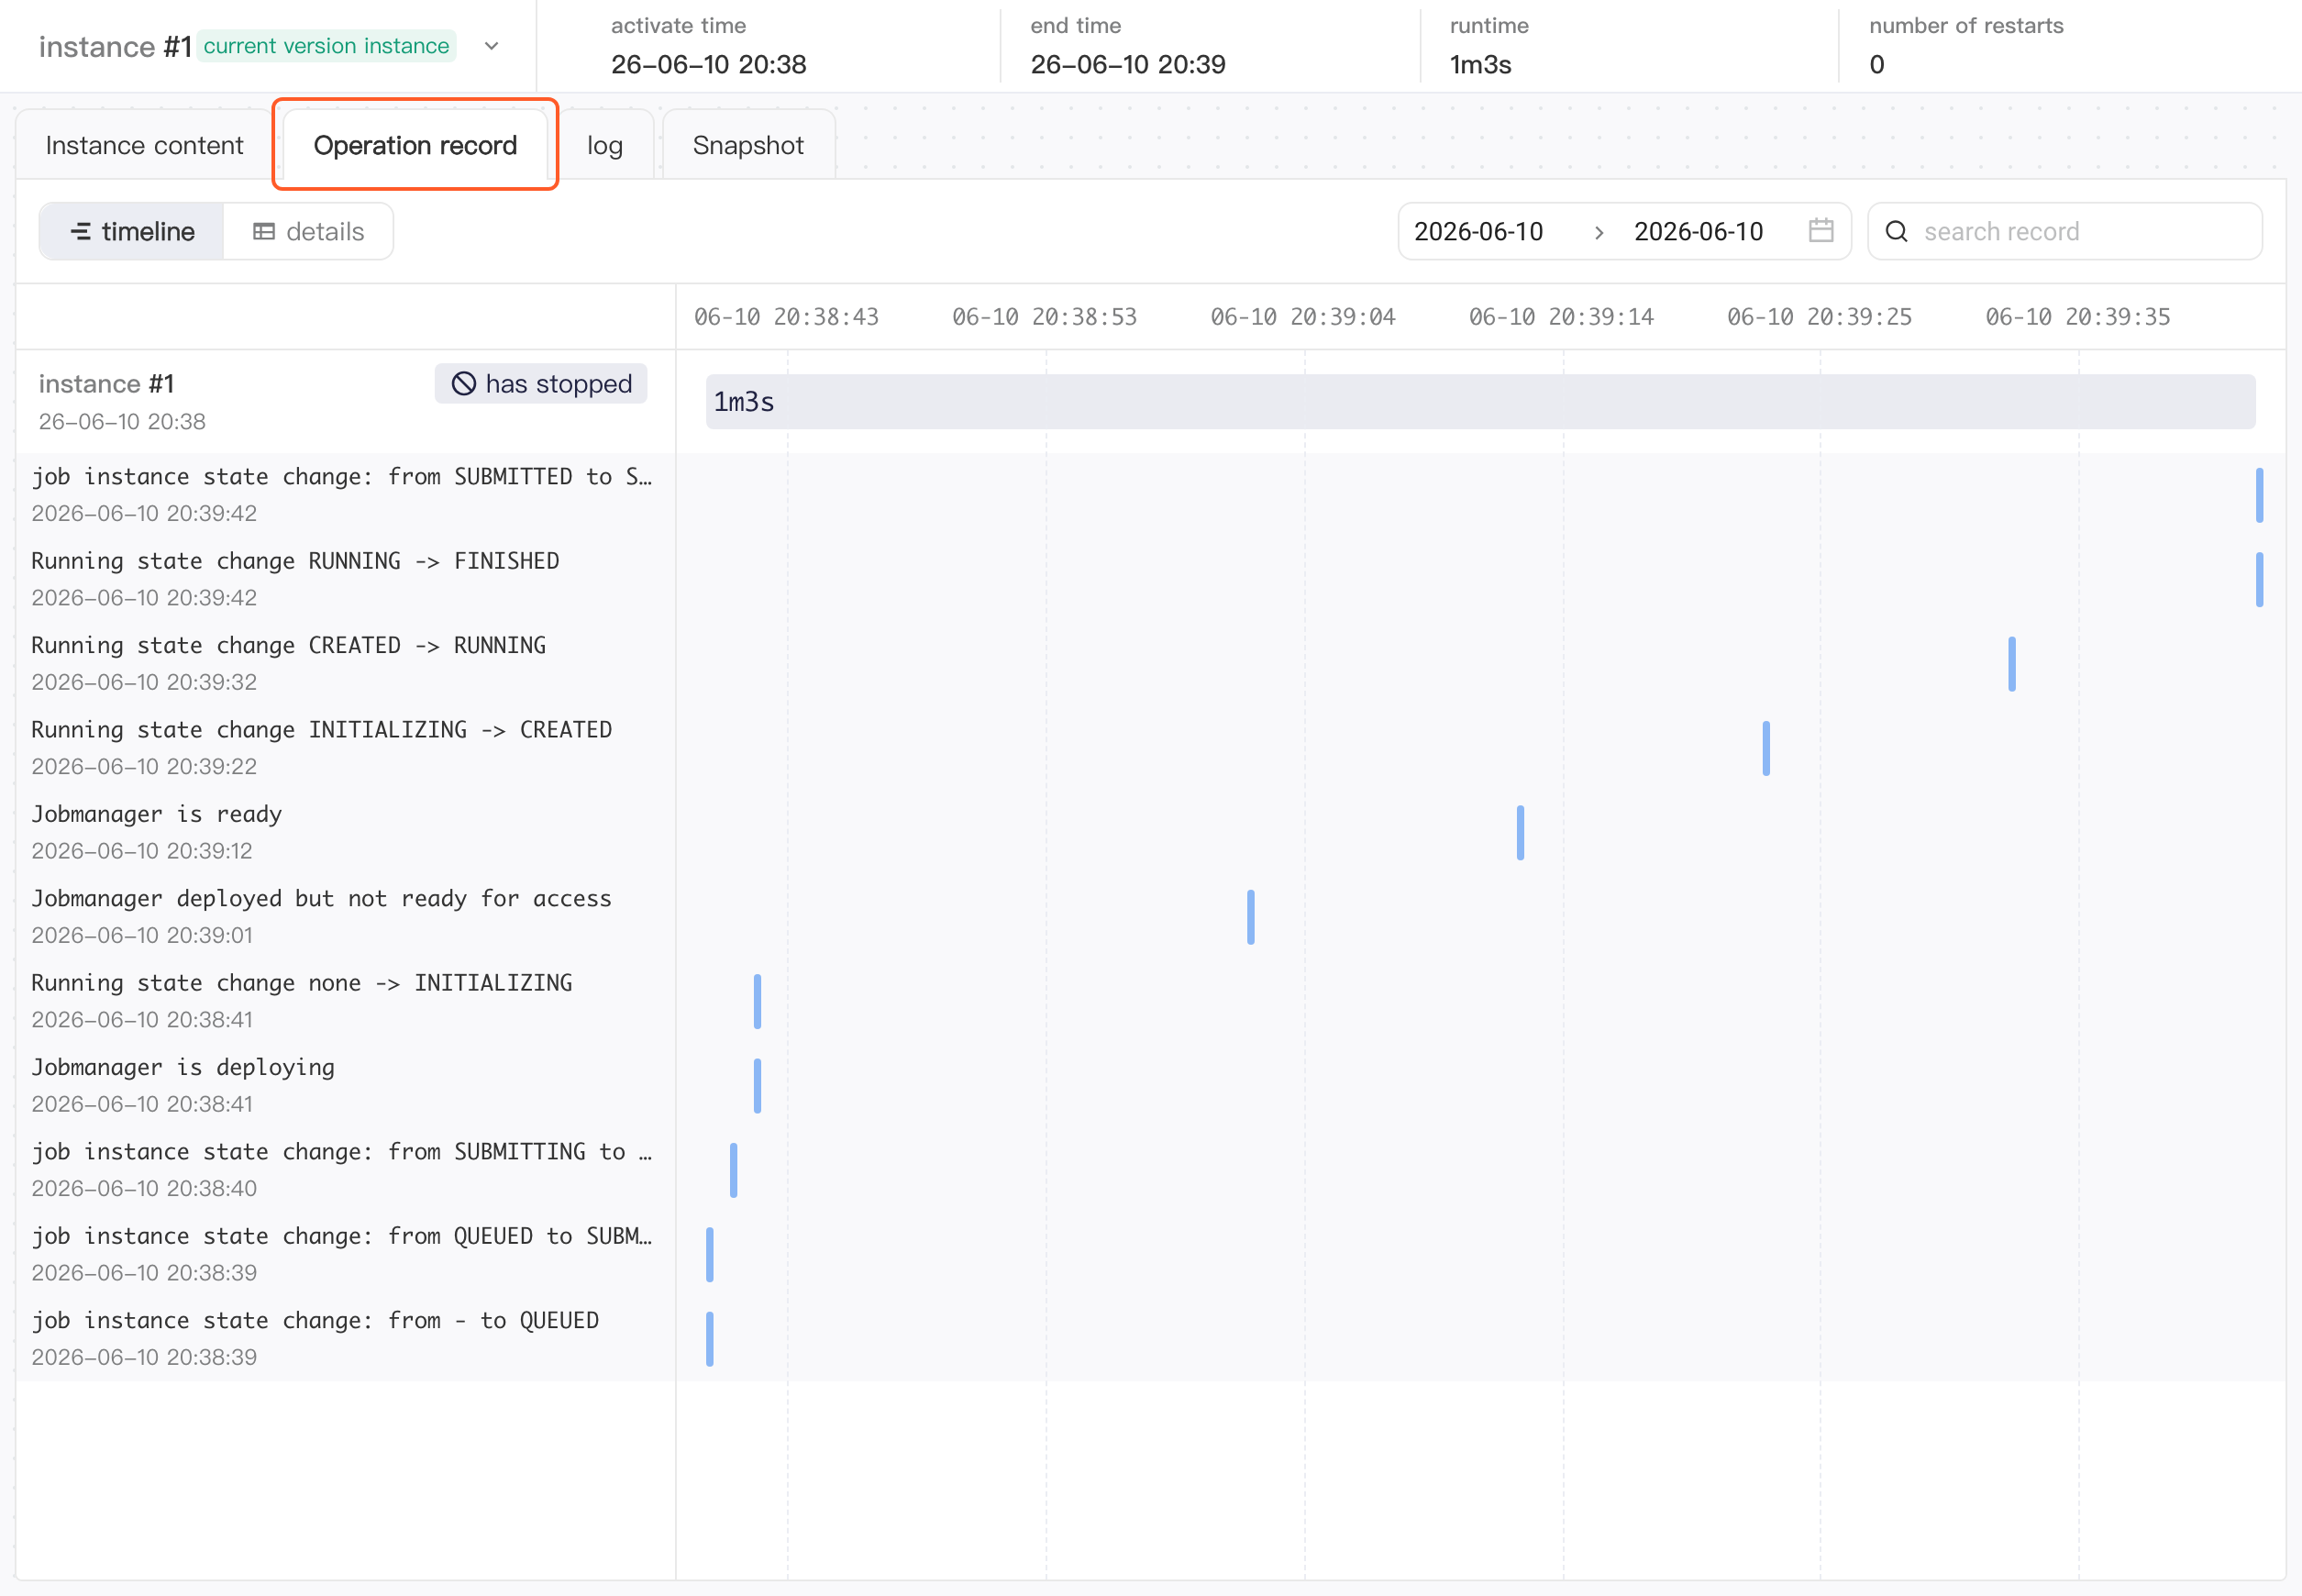Click the from - to QUEUED marker
The width and height of the screenshot is (2302, 1596).
(x=709, y=1339)
